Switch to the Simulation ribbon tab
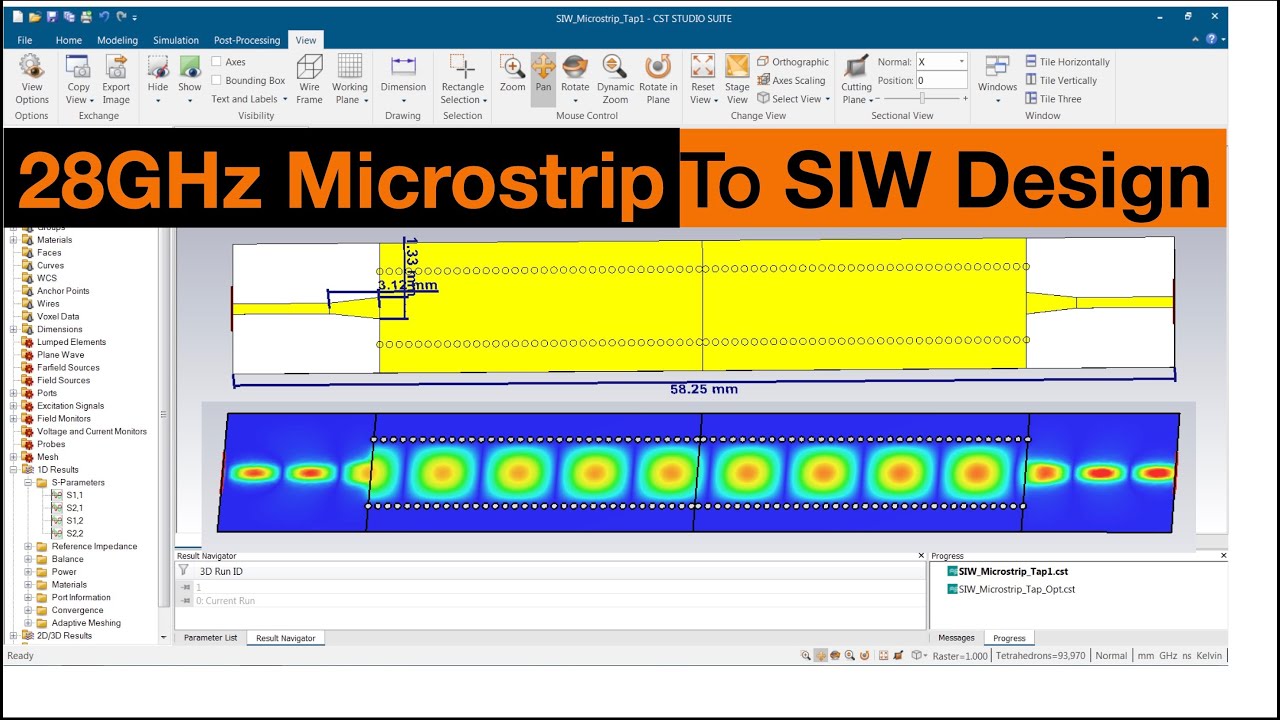 click(x=176, y=40)
